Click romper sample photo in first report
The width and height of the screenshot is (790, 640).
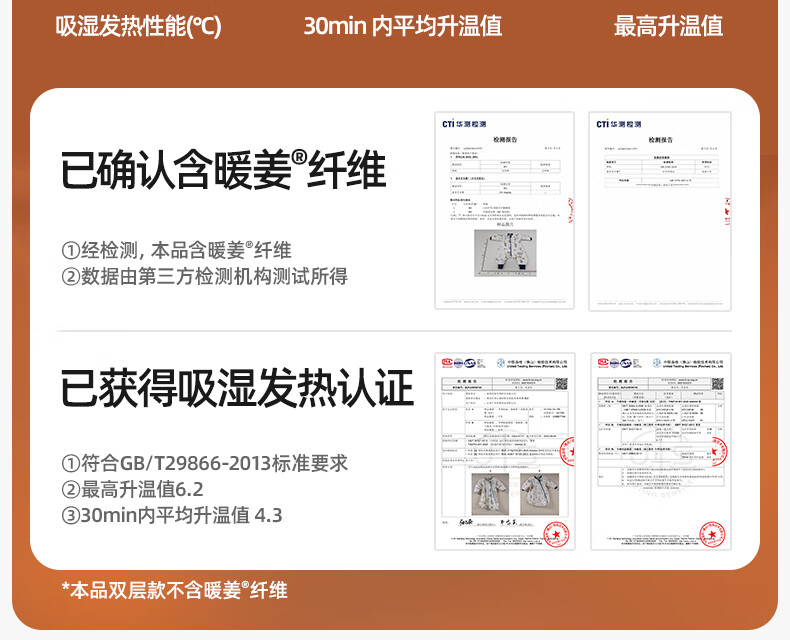[x=505, y=253]
